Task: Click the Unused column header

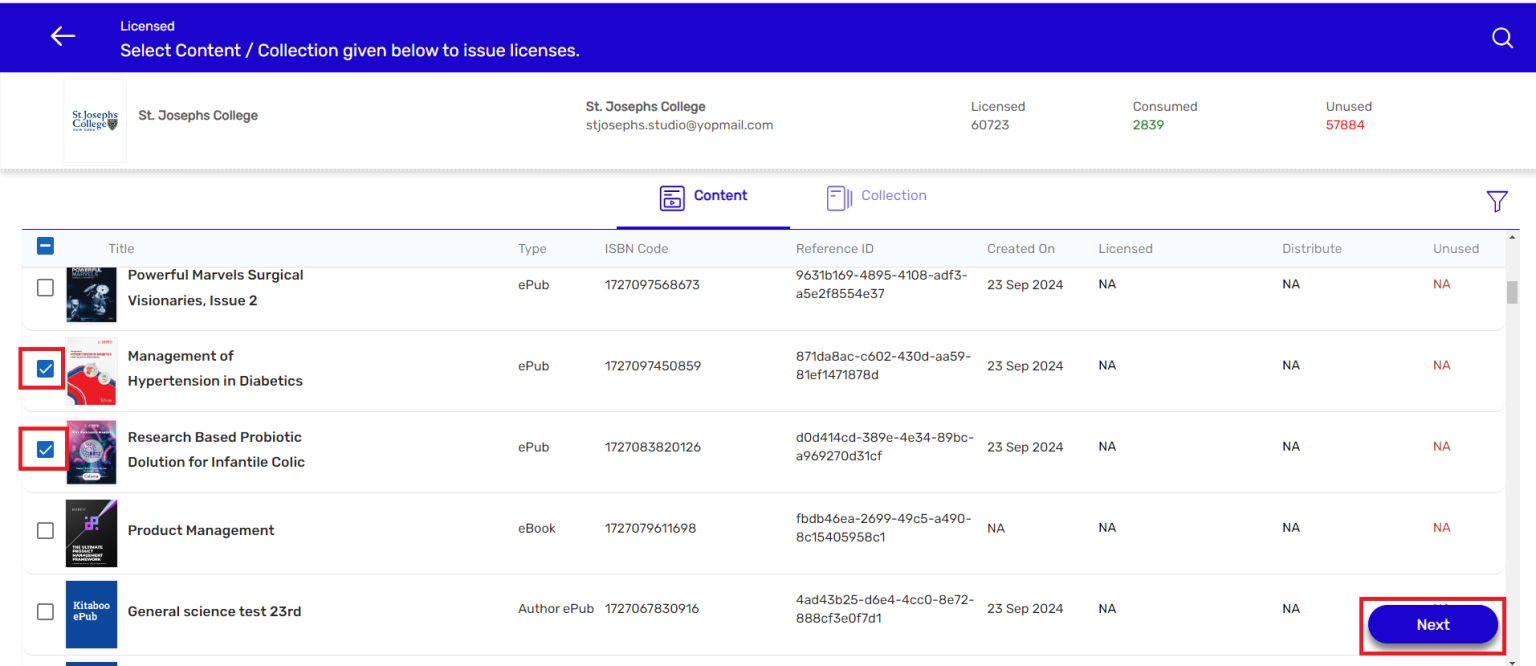Action: (1455, 249)
